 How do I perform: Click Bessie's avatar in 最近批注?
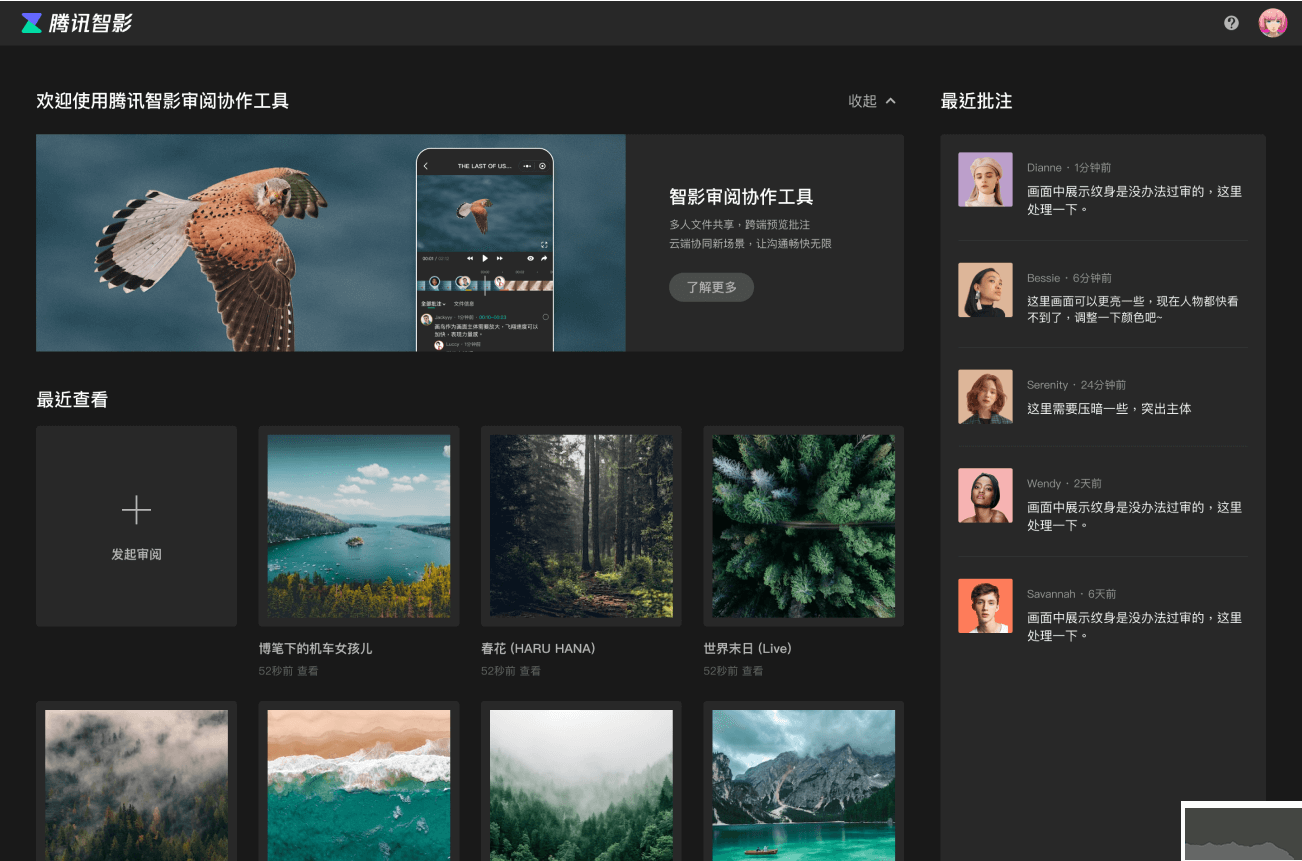(985, 290)
